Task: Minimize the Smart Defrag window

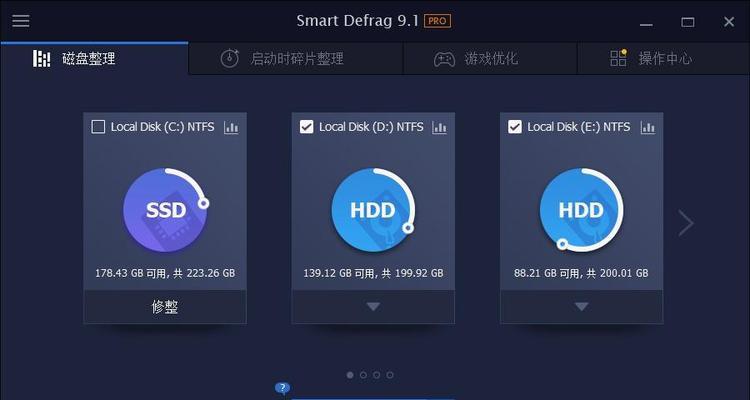Action: [646, 22]
